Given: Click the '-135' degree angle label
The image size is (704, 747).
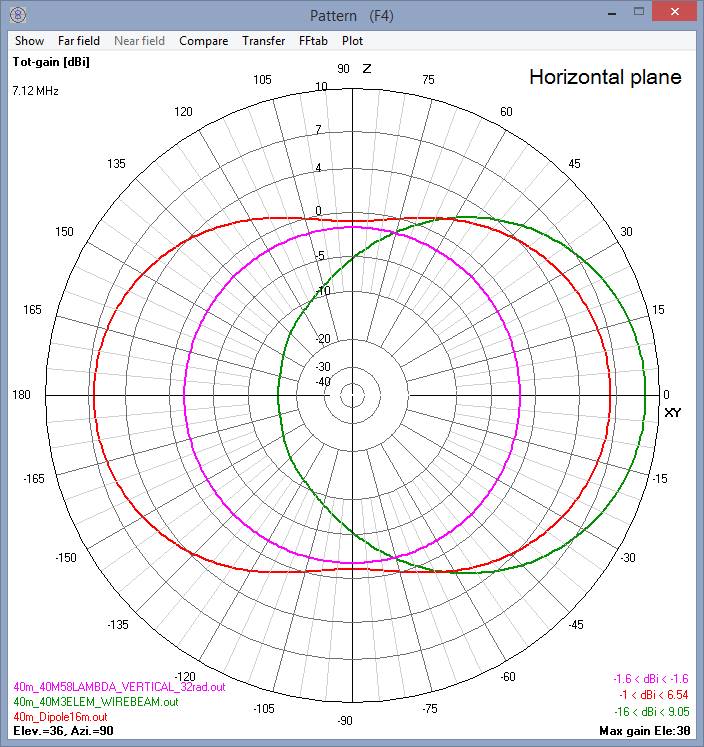Looking at the screenshot, I should pyautogui.click(x=118, y=625).
